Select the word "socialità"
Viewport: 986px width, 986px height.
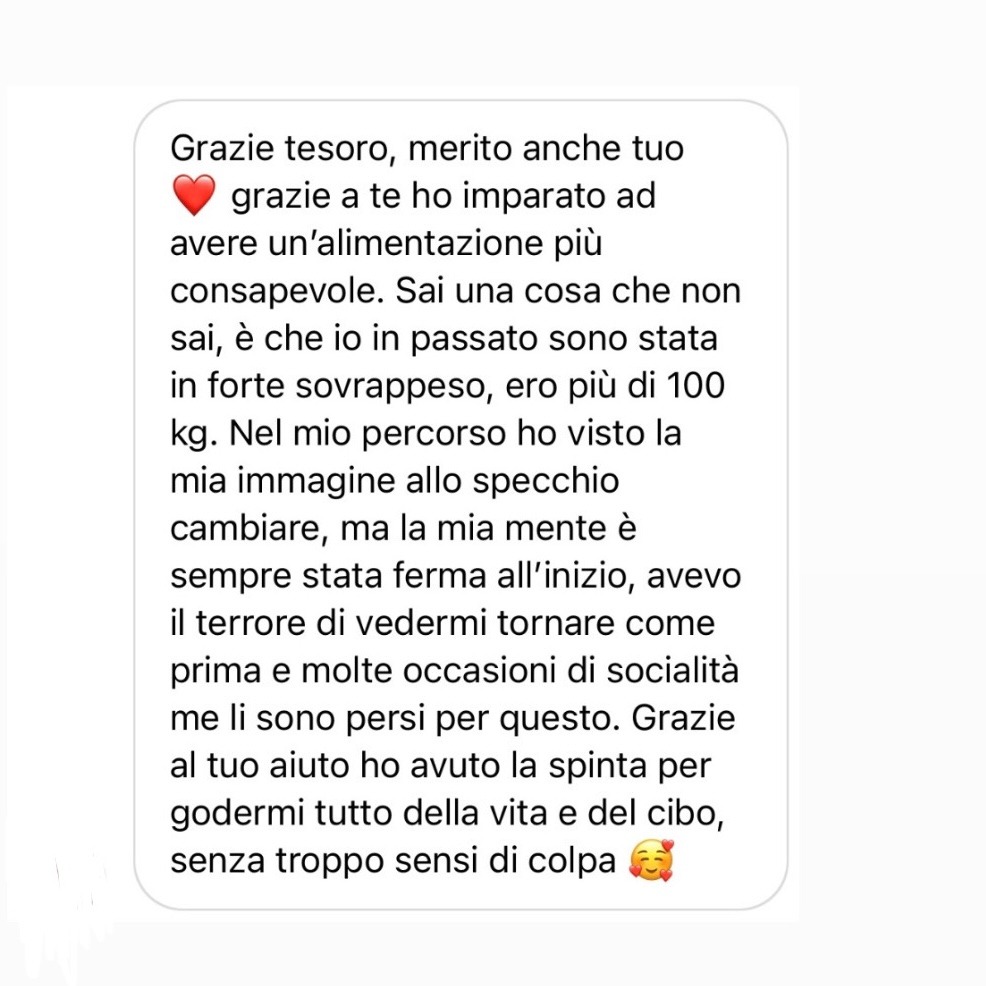coord(672,670)
